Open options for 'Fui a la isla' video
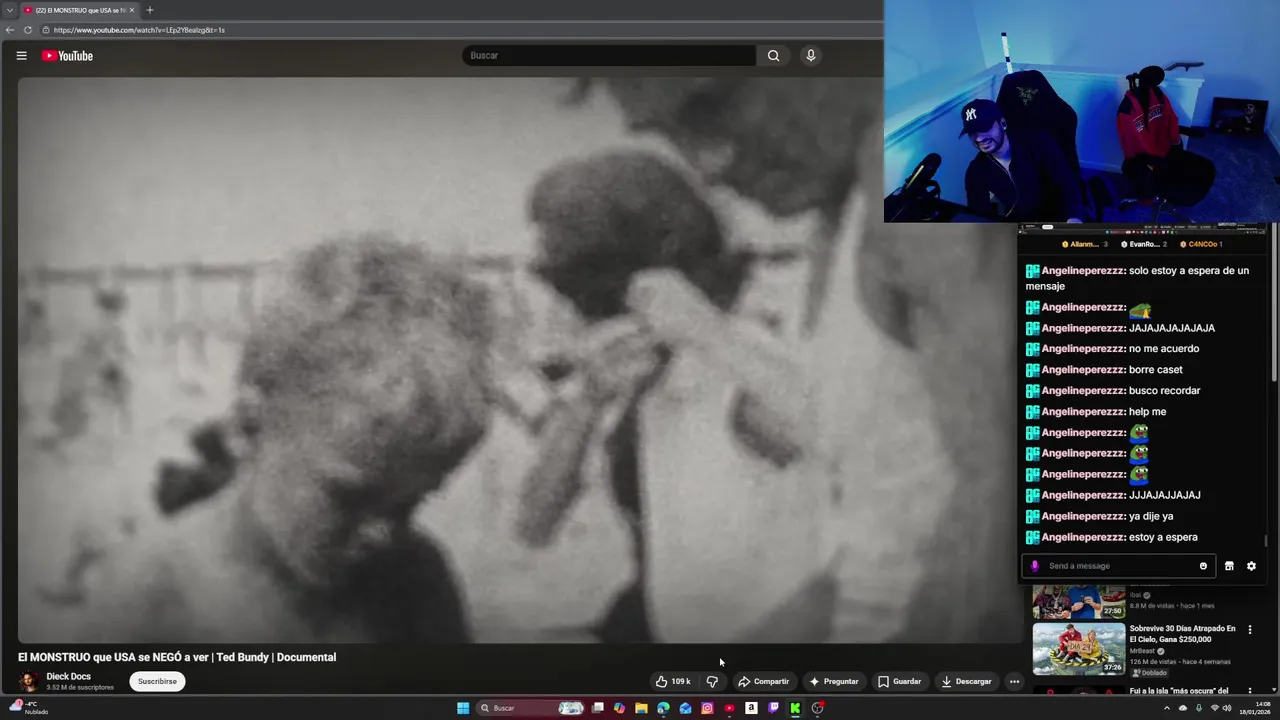Viewport: 1280px width, 720px height. tap(1249, 691)
